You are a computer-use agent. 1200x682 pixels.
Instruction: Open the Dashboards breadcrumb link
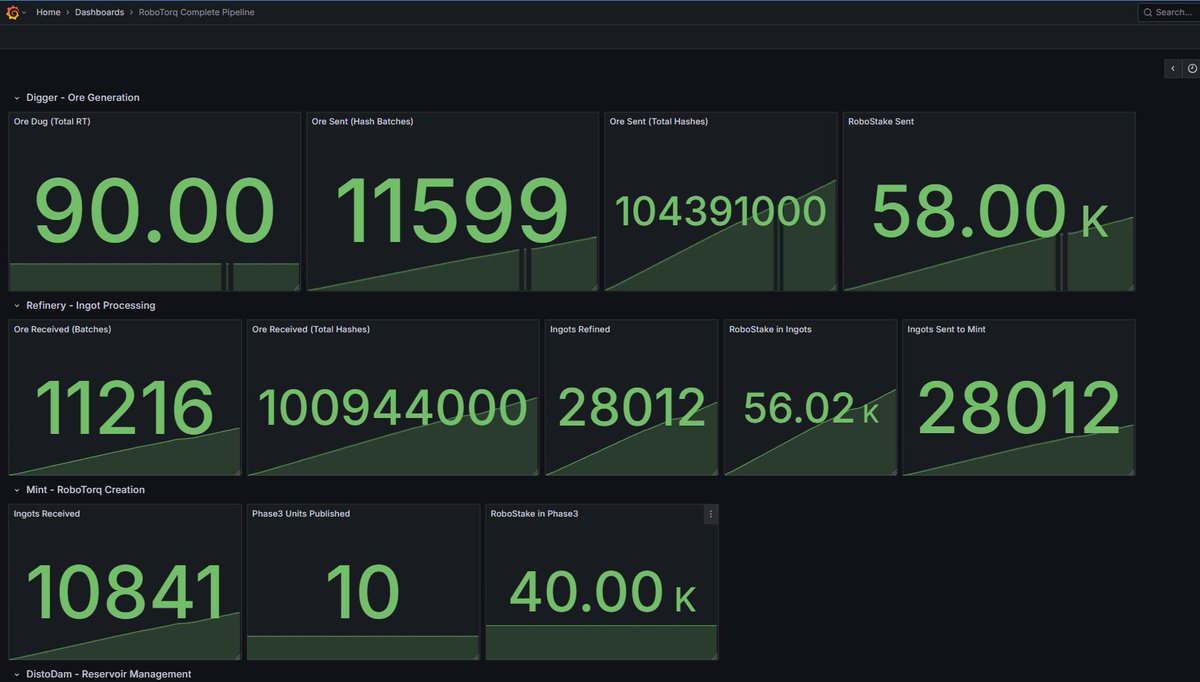pyautogui.click(x=99, y=12)
